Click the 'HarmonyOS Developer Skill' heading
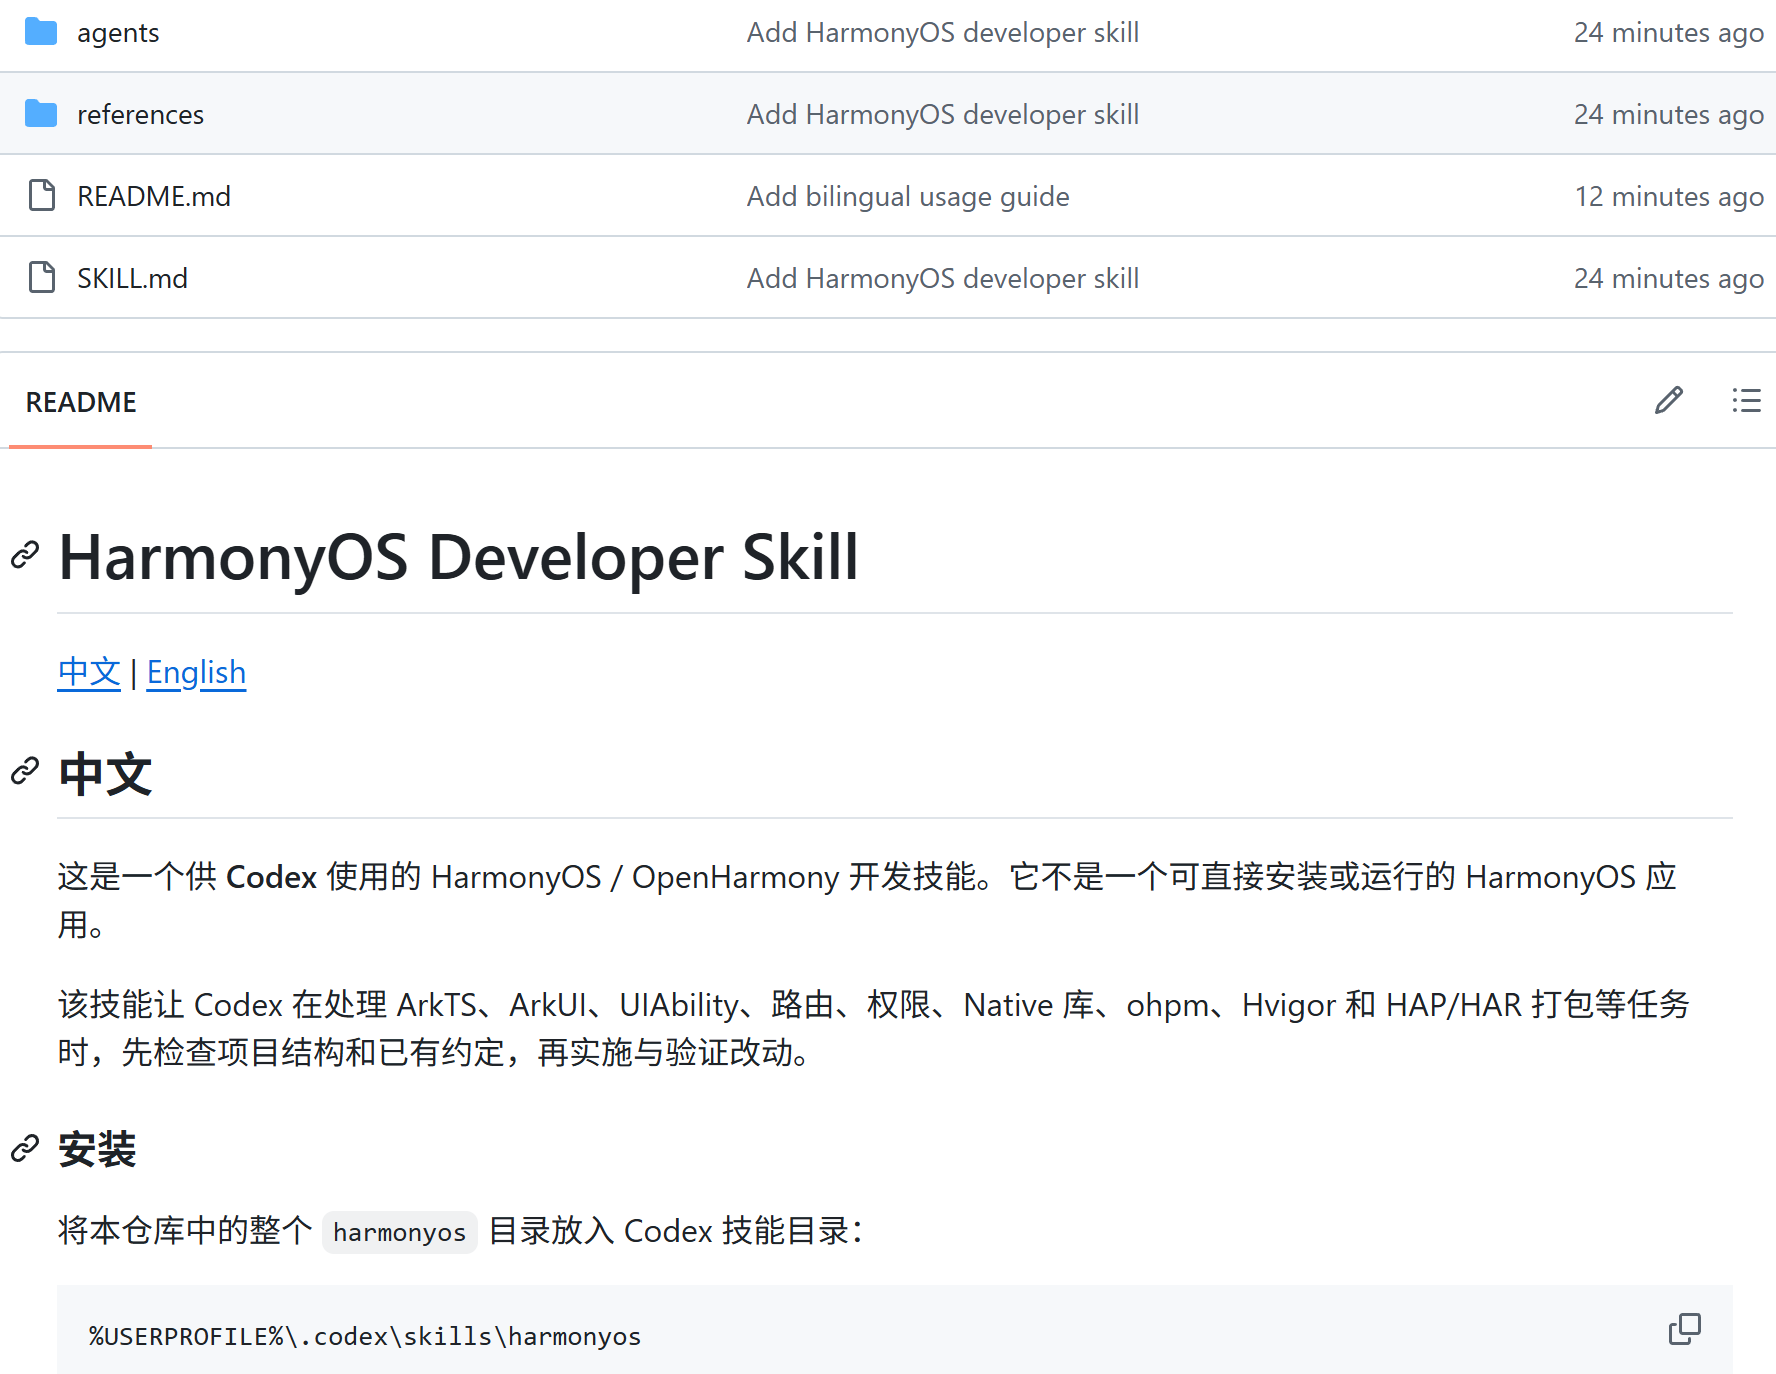 pyautogui.click(x=459, y=557)
